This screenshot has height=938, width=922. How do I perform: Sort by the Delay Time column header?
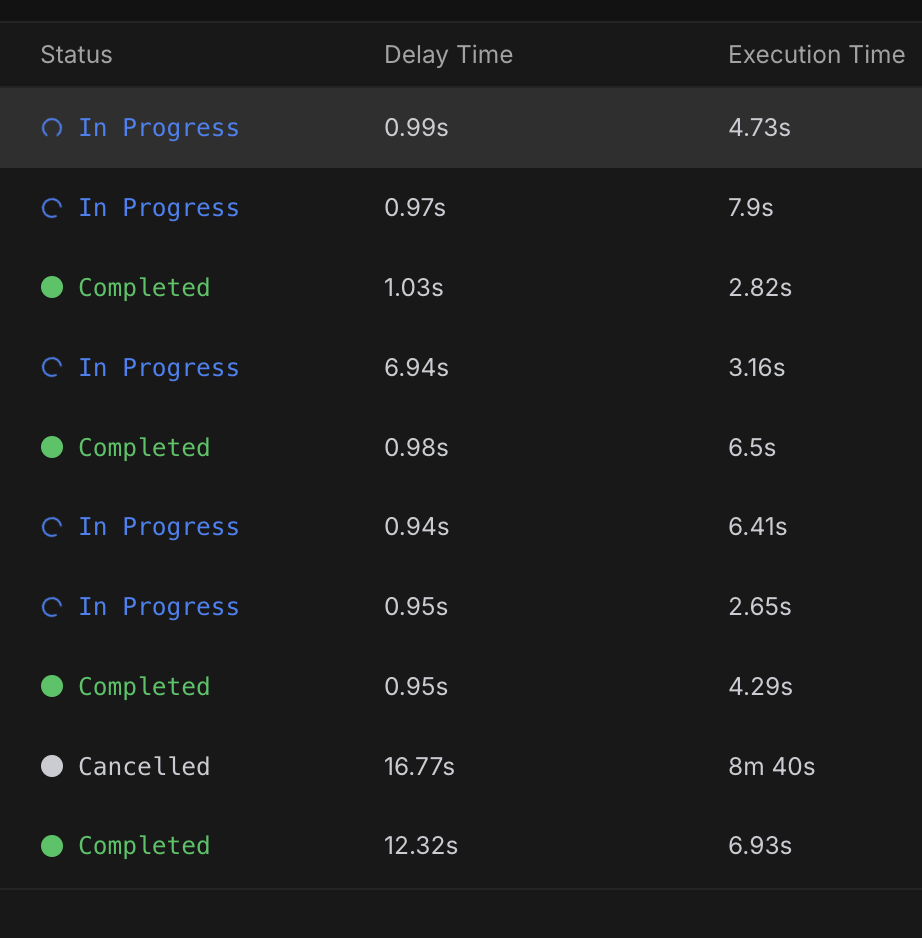pyautogui.click(x=449, y=54)
